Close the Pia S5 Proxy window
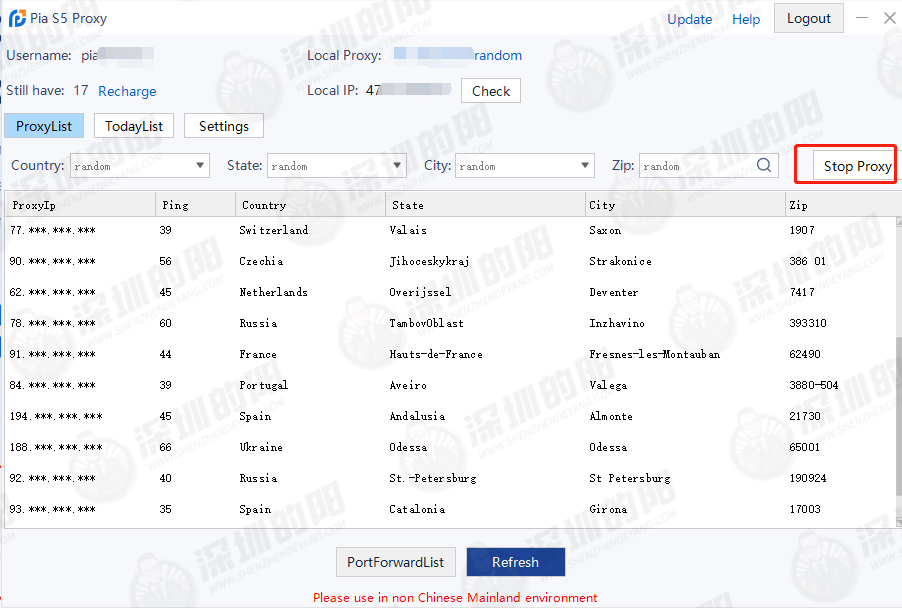Image resolution: width=902 pixels, height=608 pixels. (889, 18)
